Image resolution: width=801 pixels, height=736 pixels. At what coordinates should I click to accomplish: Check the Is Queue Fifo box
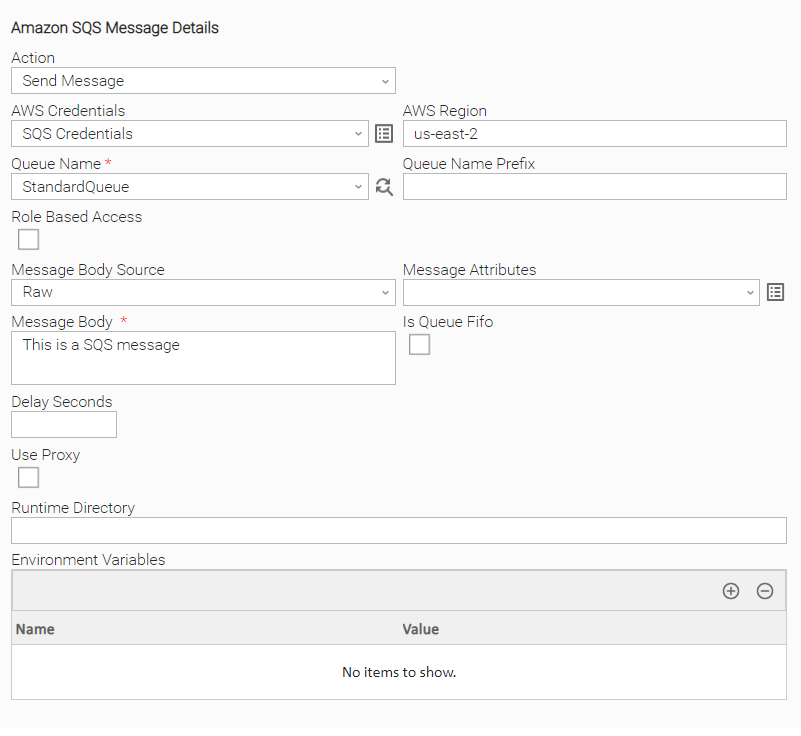pyautogui.click(x=419, y=344)
